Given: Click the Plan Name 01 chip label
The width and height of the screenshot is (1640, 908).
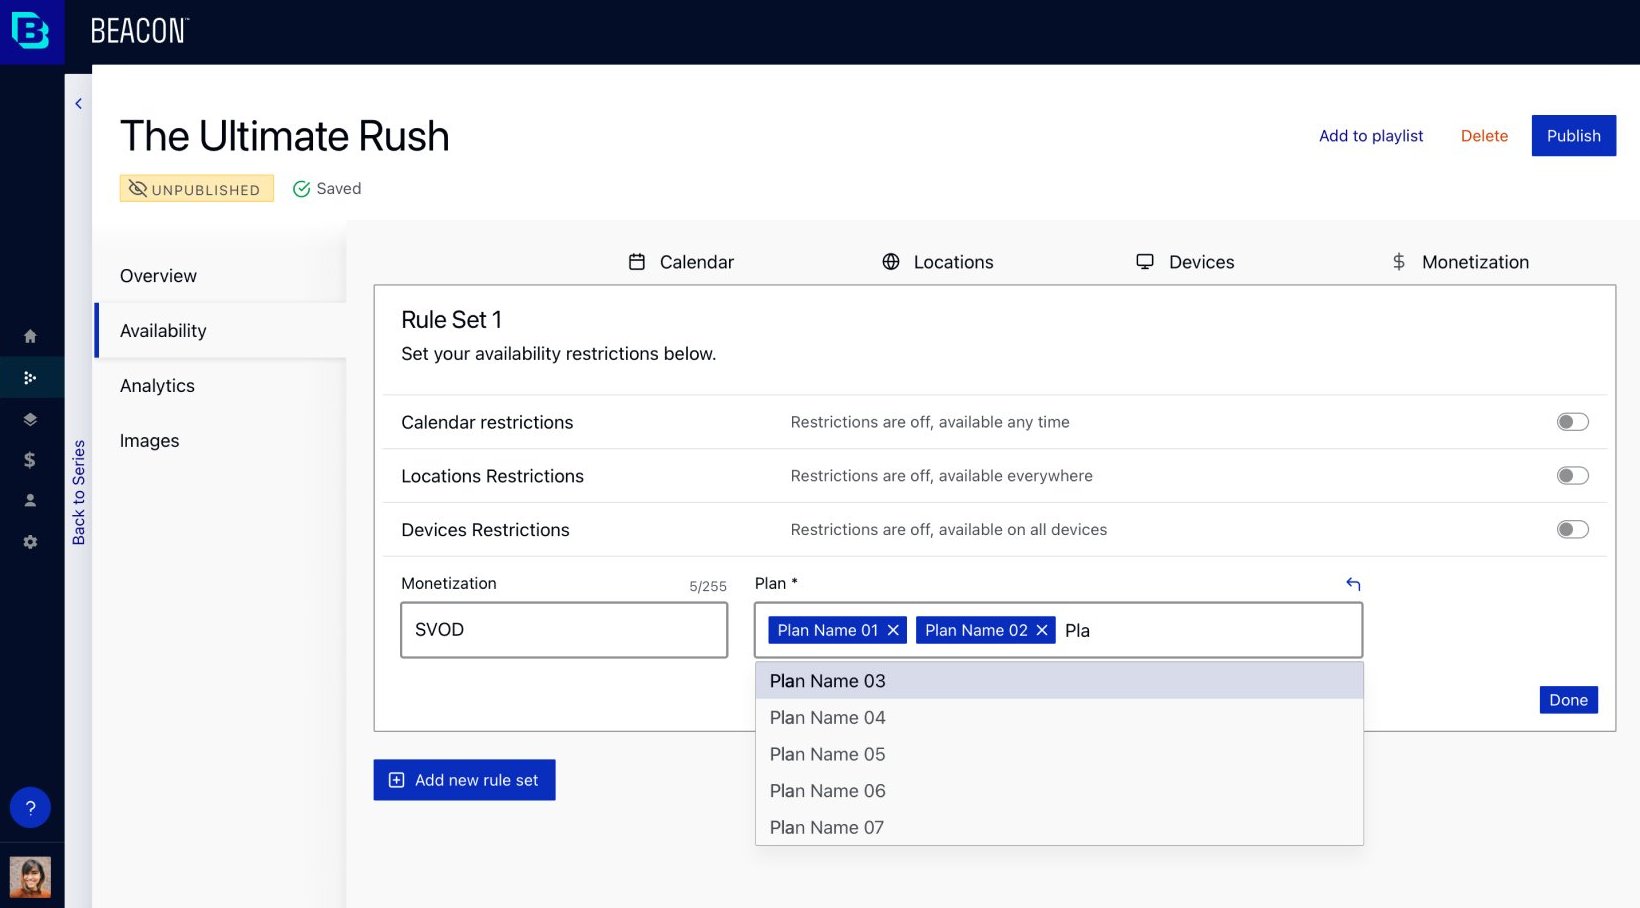Looking at the screenshot, I should (828, 630).
